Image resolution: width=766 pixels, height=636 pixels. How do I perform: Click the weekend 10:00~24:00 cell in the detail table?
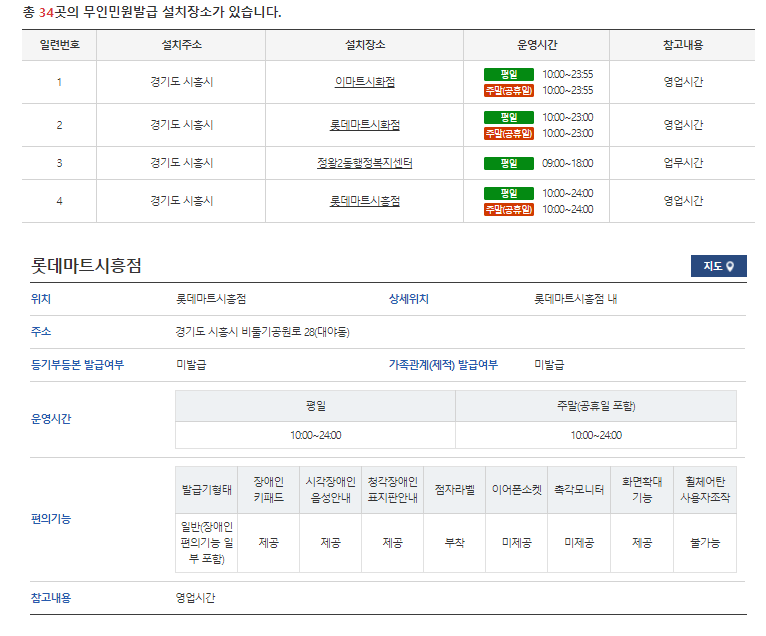tap(596, 435)
